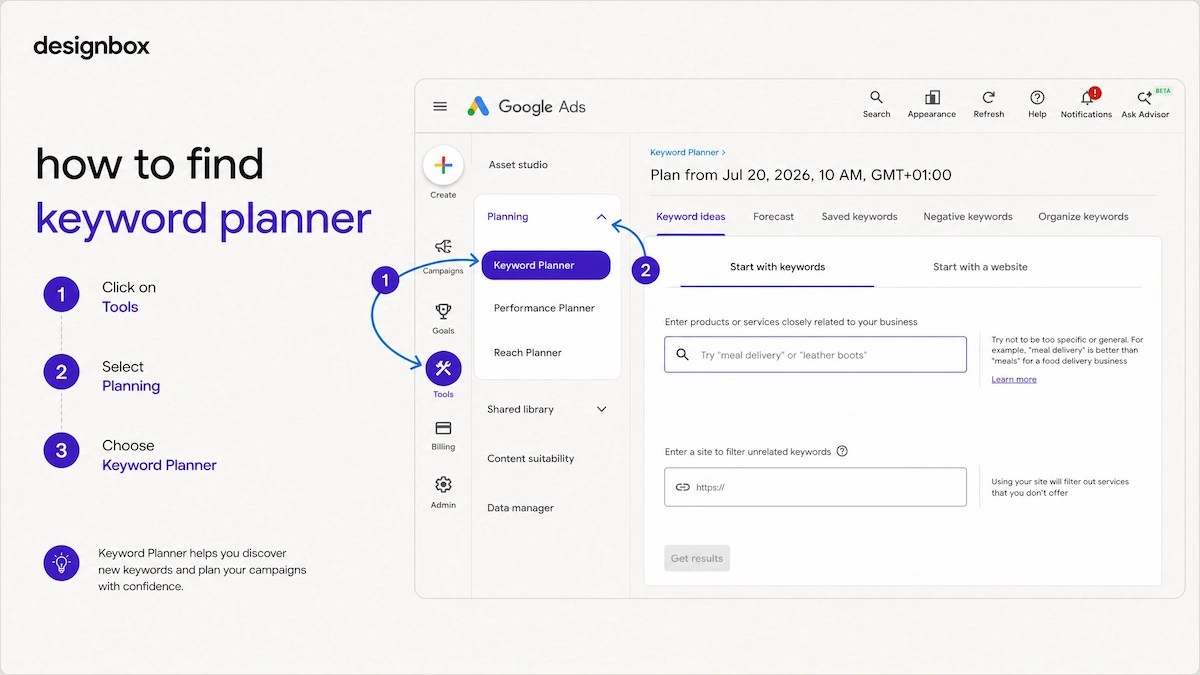Image resolution: width=1200 pixels, height=675 pixels.
Task: Select Keyword Planner menu item
Action: click(545, 265)
